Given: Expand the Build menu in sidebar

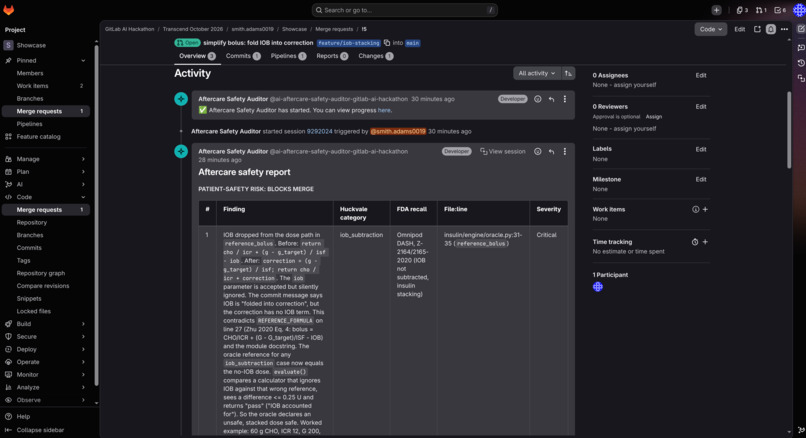Looking at the screenshot, I should pyautogui.click(x=83, y=324).
